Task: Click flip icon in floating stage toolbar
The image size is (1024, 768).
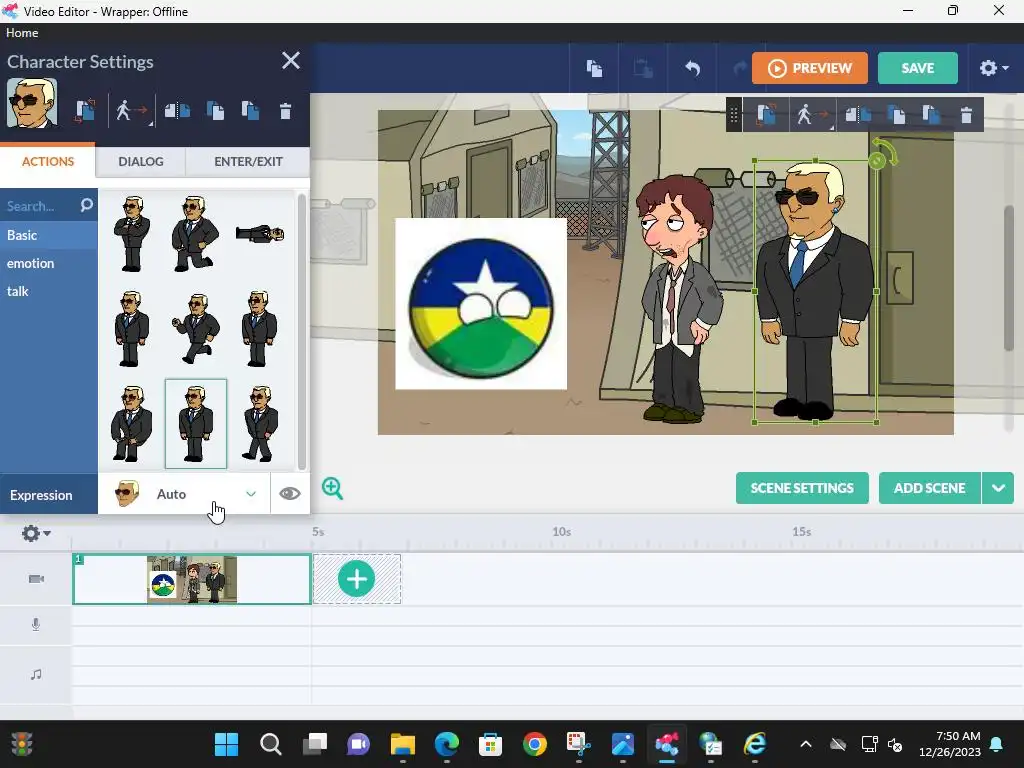Action: (857, 115)
